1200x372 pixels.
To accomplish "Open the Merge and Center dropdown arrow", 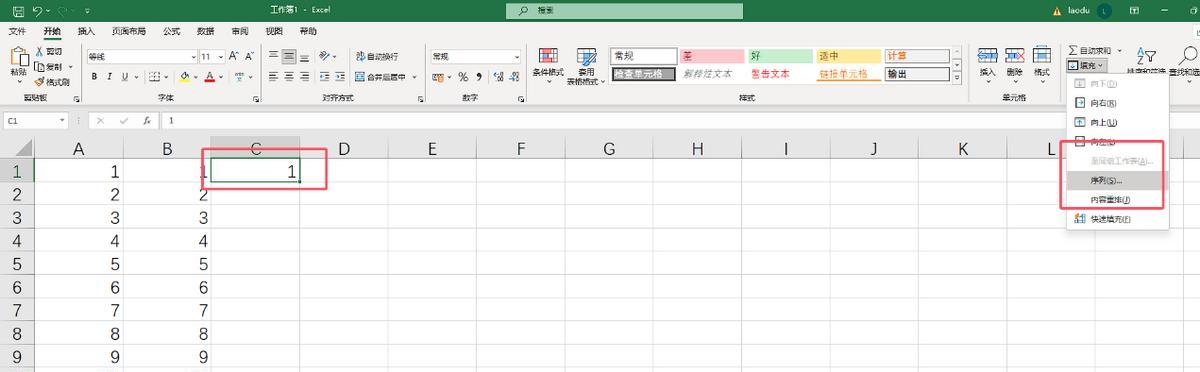I will (x=415, y=76).
